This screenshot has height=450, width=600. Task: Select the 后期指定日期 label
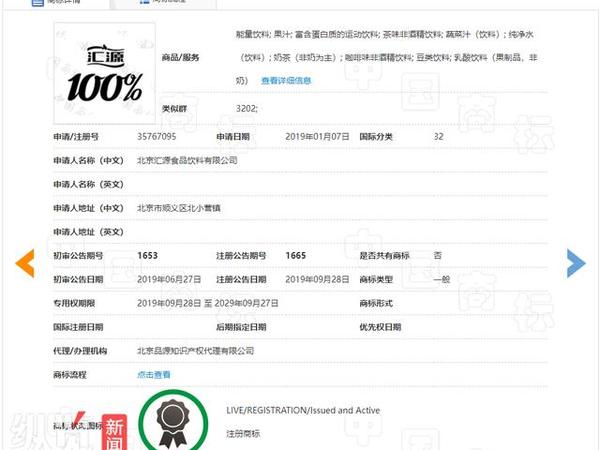[241, 327]
